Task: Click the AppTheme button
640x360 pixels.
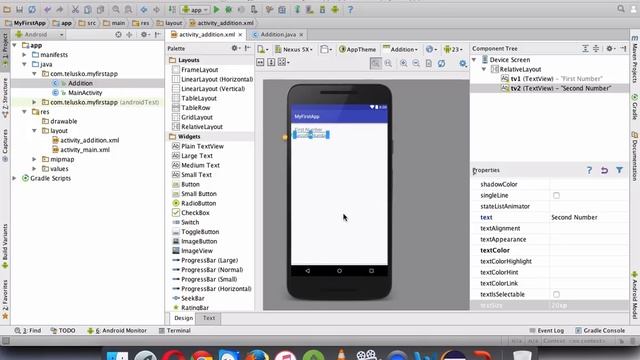Action: point(357,49)
